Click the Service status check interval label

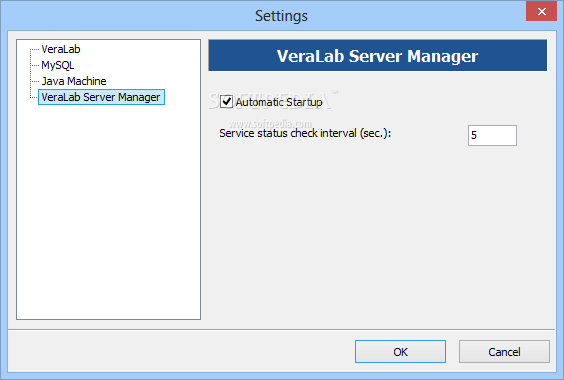[x=305, y=134]
